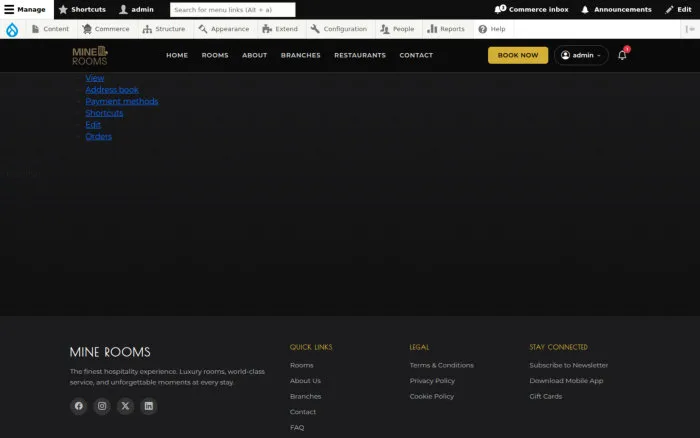
Task: Expand the admin account dropdown
Action: [581, 55]
